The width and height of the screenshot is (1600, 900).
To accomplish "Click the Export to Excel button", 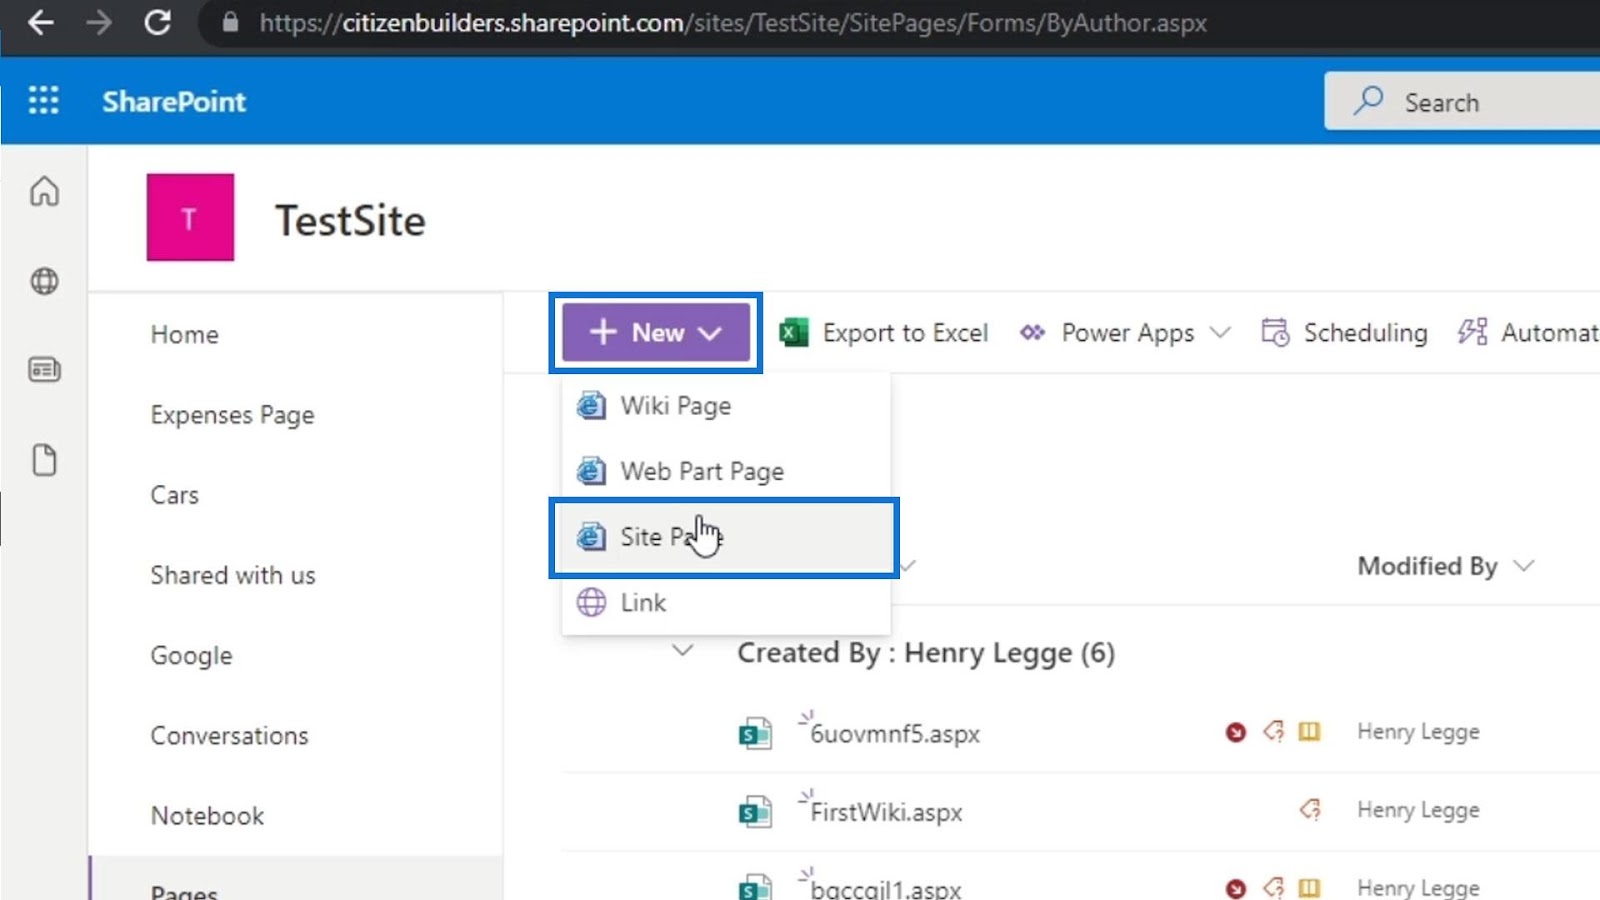I will (884, 333).
